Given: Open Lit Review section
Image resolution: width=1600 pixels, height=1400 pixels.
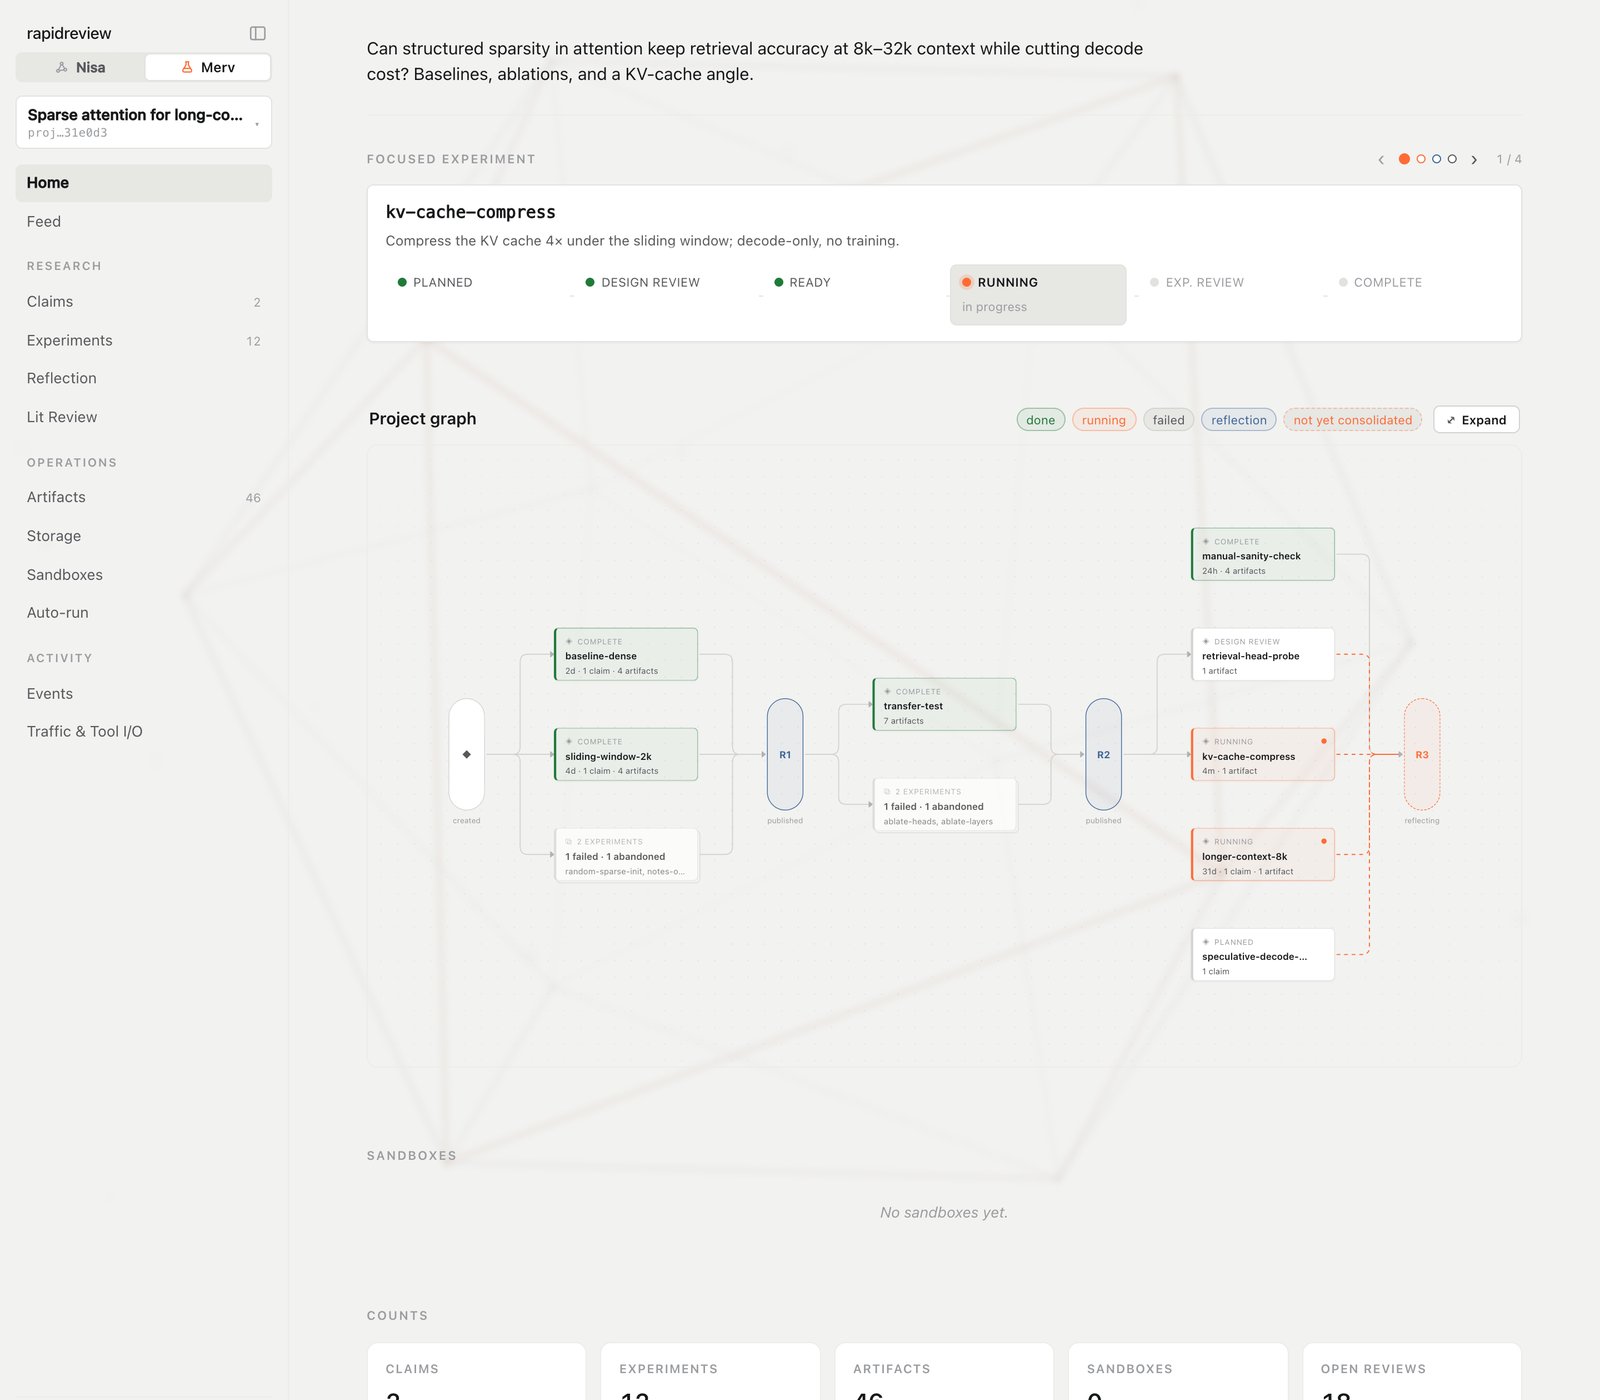Looking at the screenshot, I should pyautogui.click(x=144, y=417).
